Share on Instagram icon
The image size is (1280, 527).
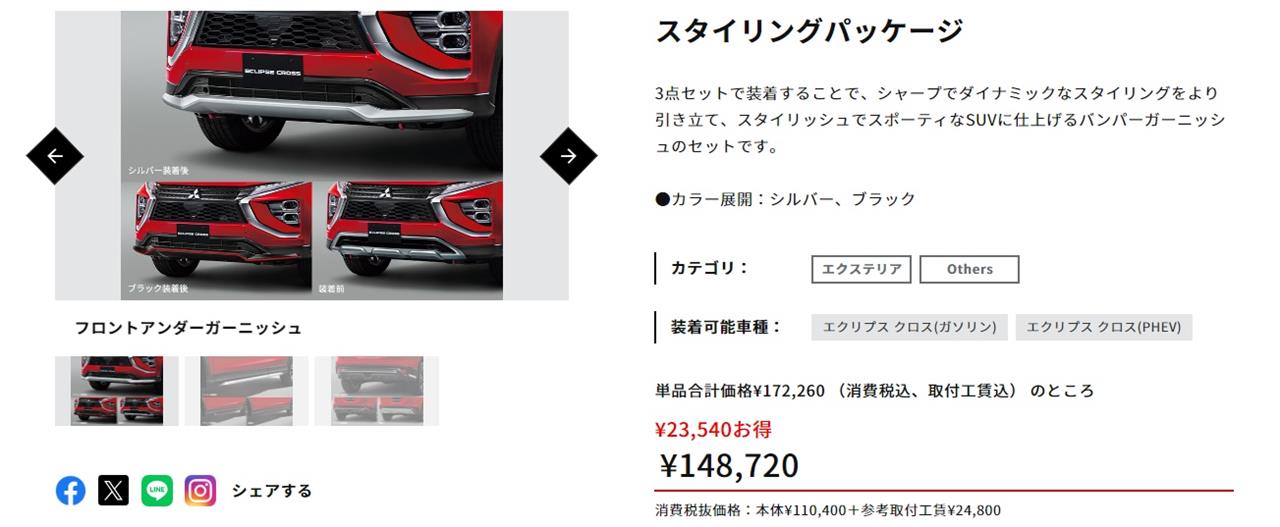(x=200, y=490)
